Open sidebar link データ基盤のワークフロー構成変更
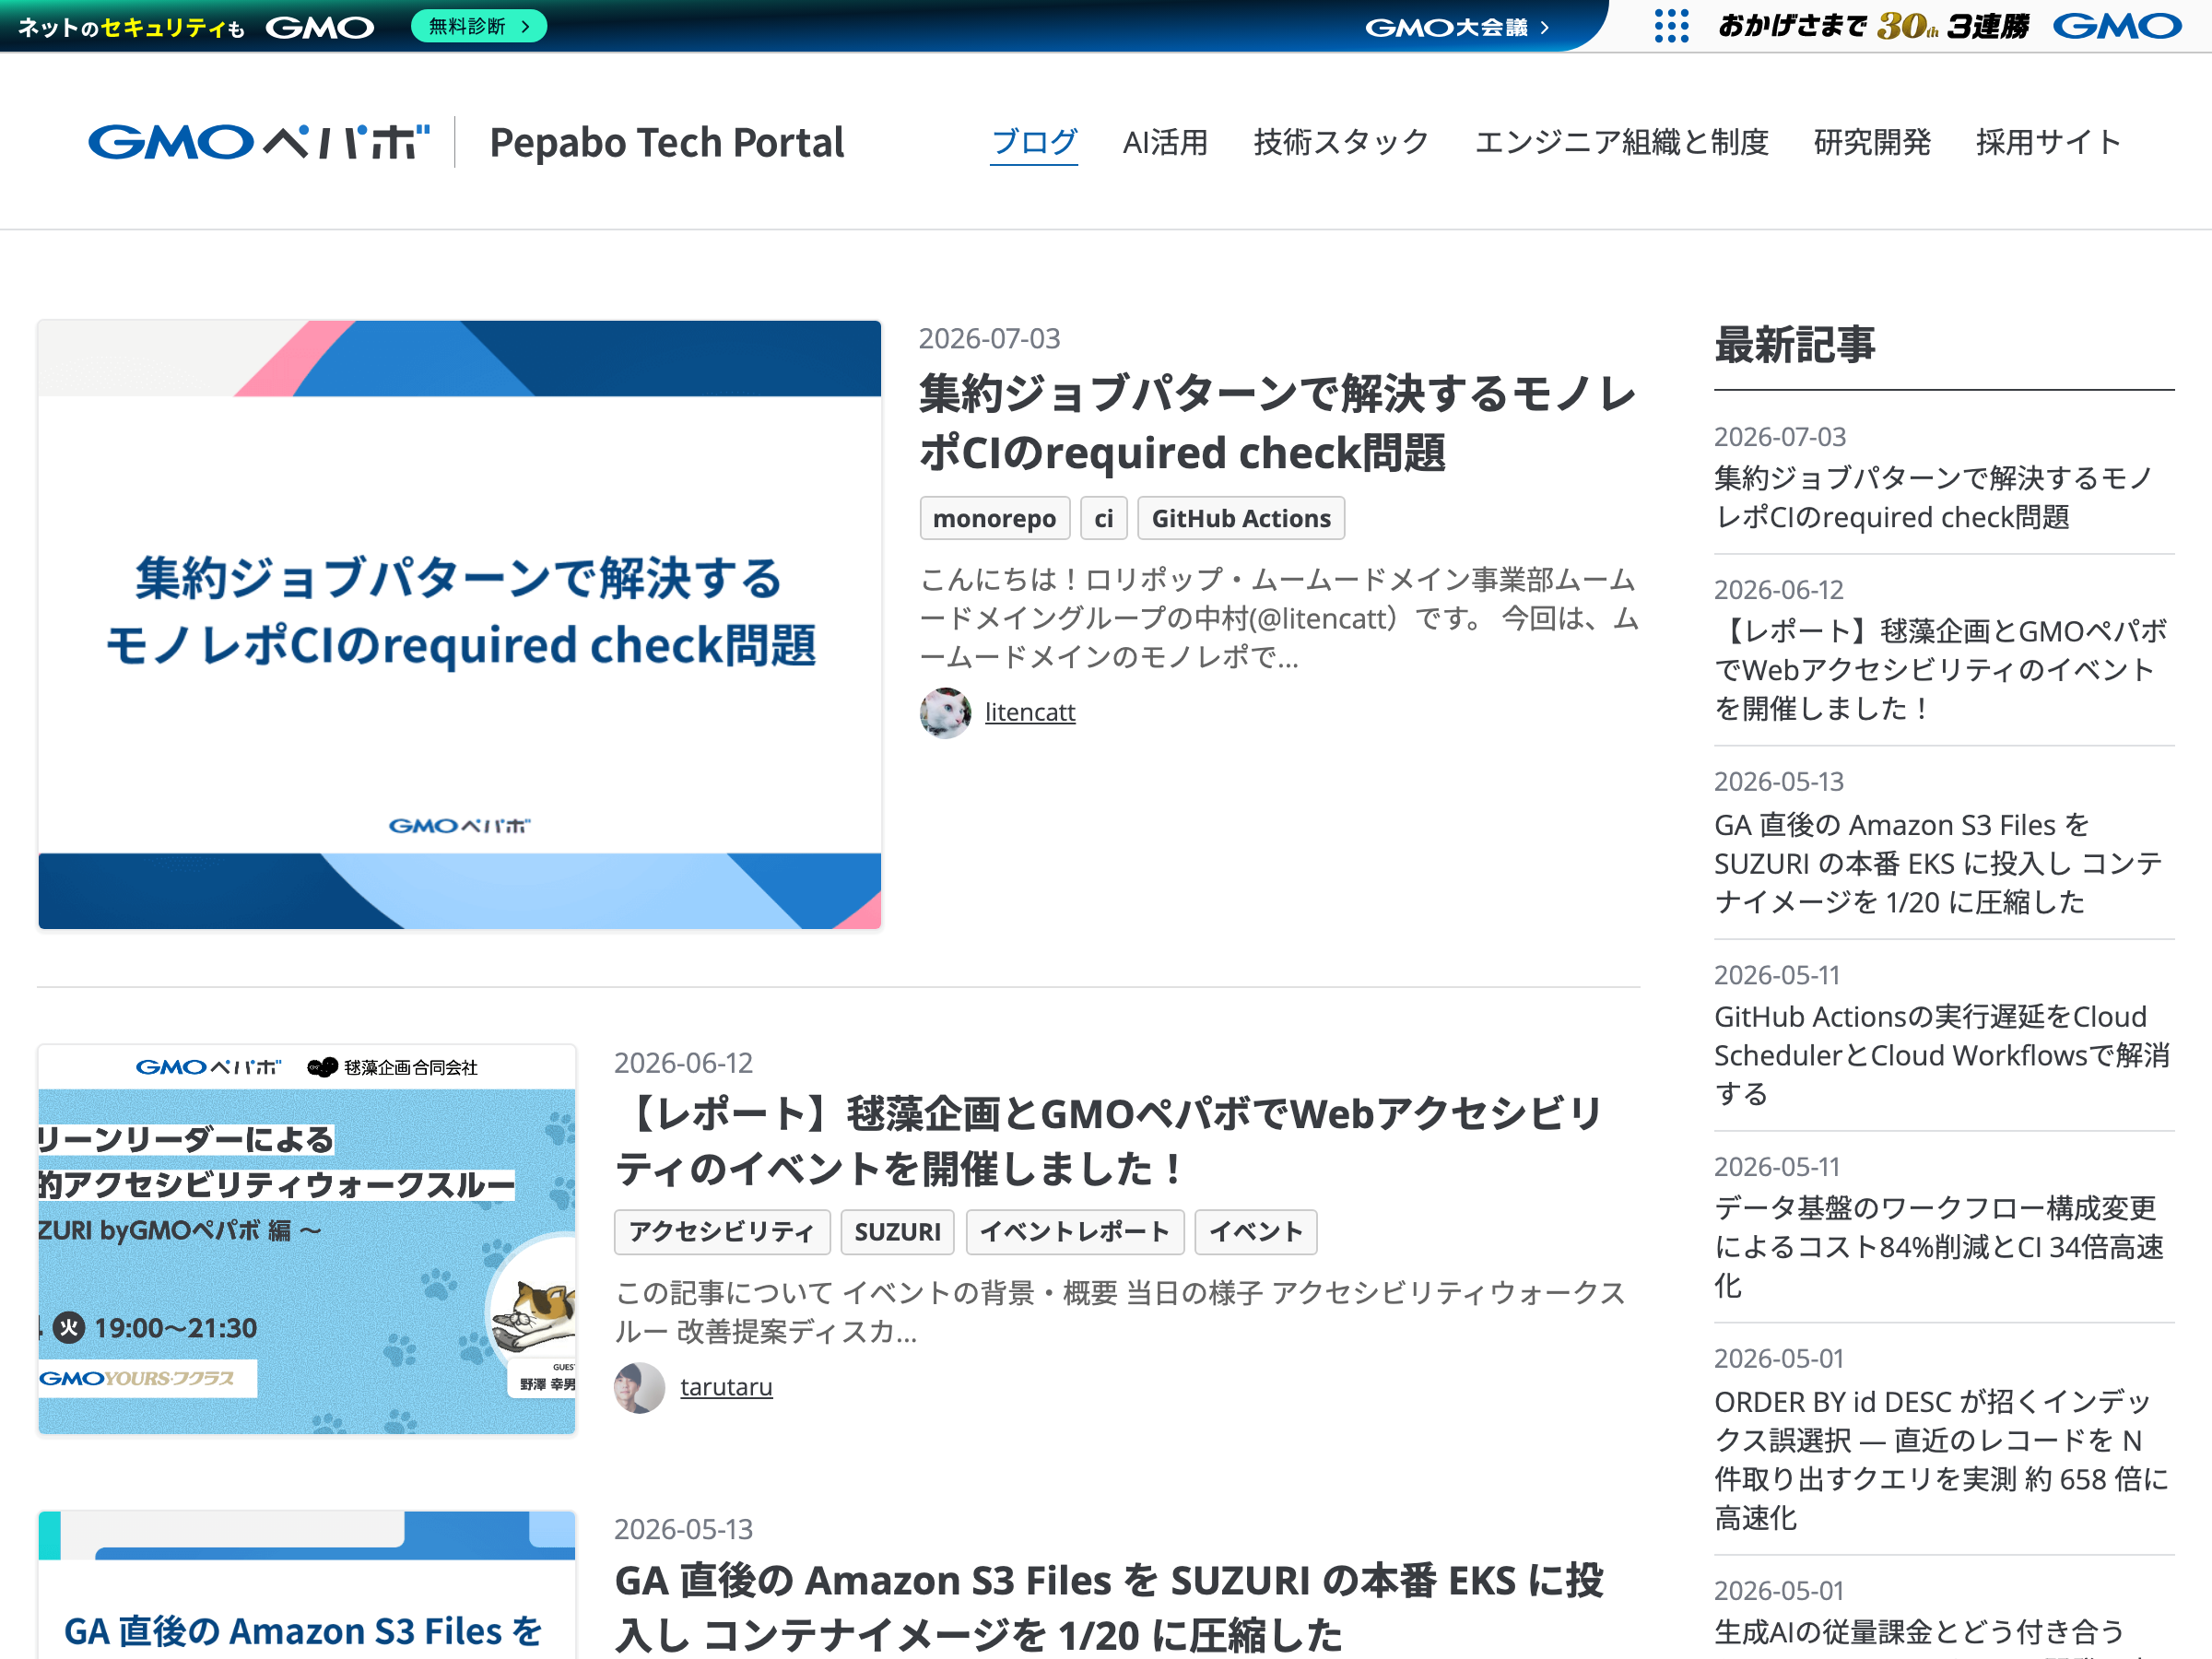Screen dimensions: 2212x1659 (x=1938, y=1247)
